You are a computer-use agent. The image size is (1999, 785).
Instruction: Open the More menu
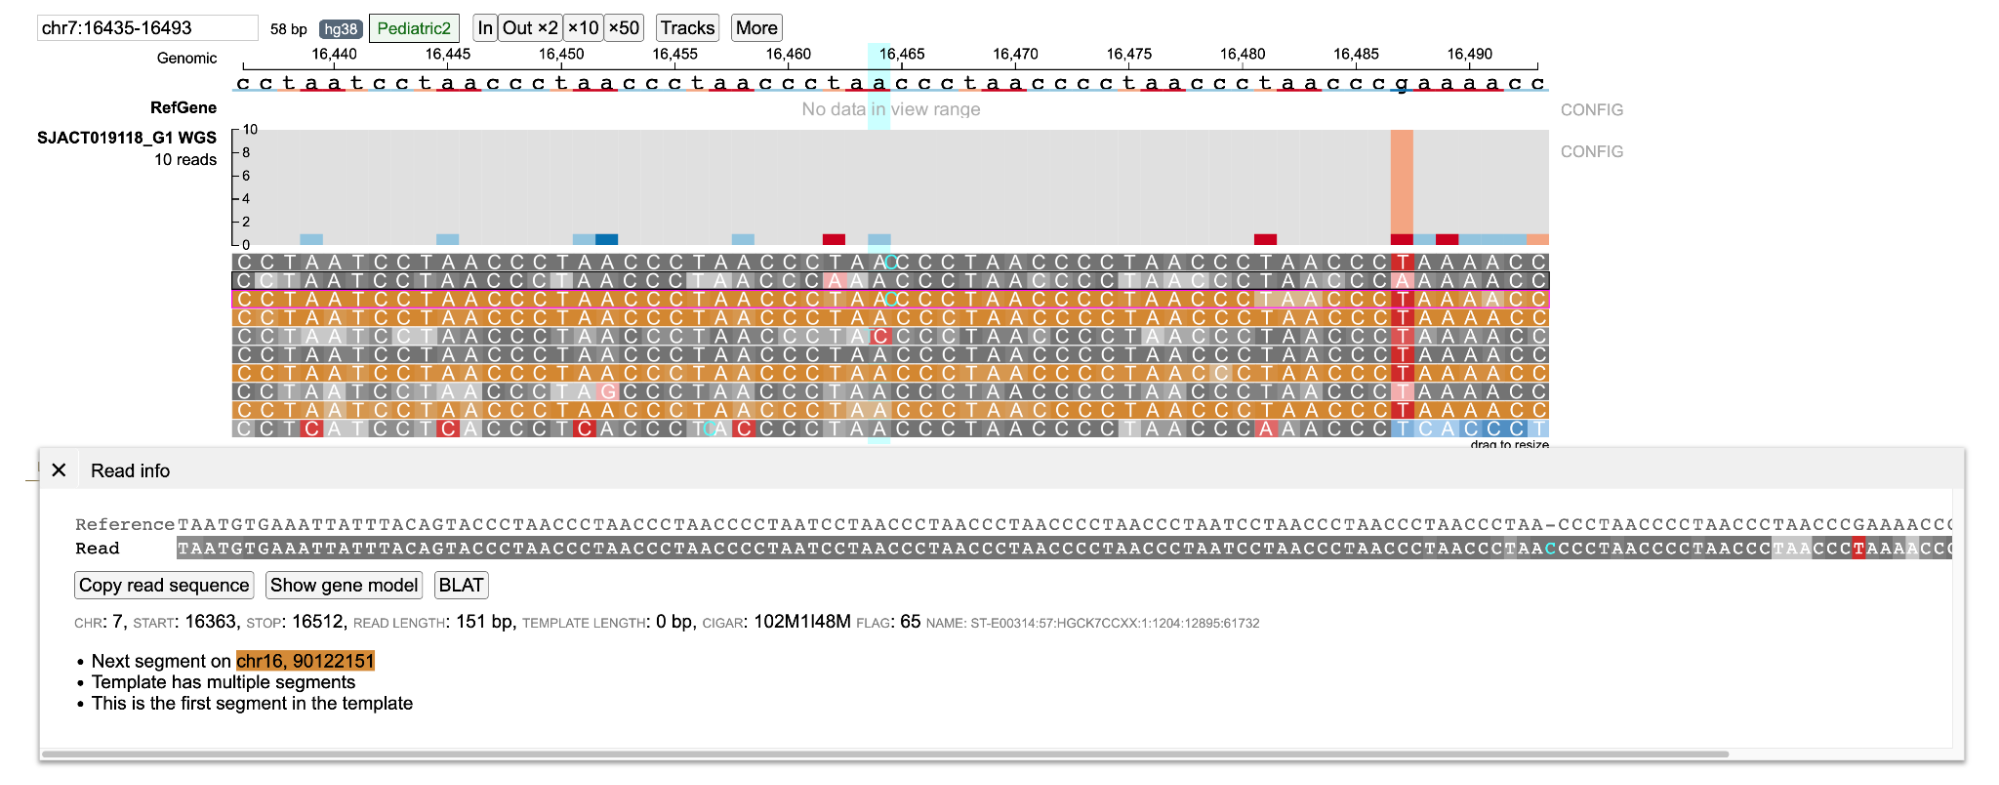point(756,28)
